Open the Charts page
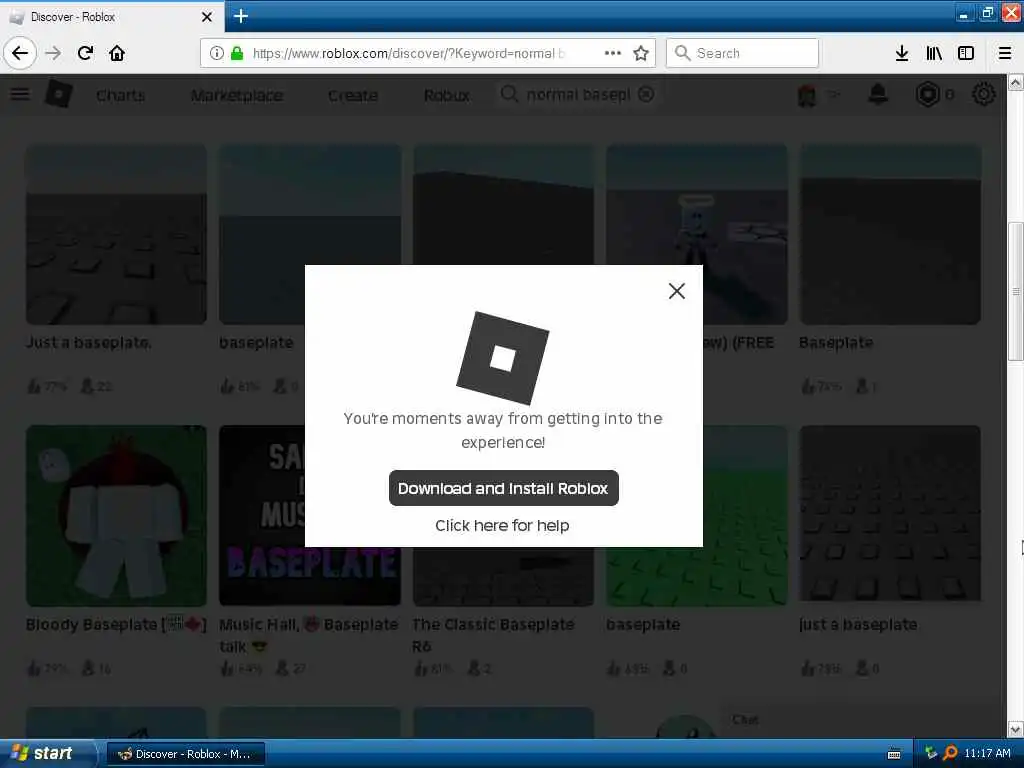This screenshot has width=1024, height=768. coord(121,95)
